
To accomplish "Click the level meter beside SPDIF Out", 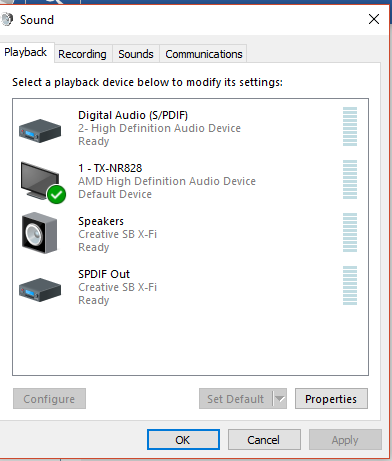I will point(350,285).
